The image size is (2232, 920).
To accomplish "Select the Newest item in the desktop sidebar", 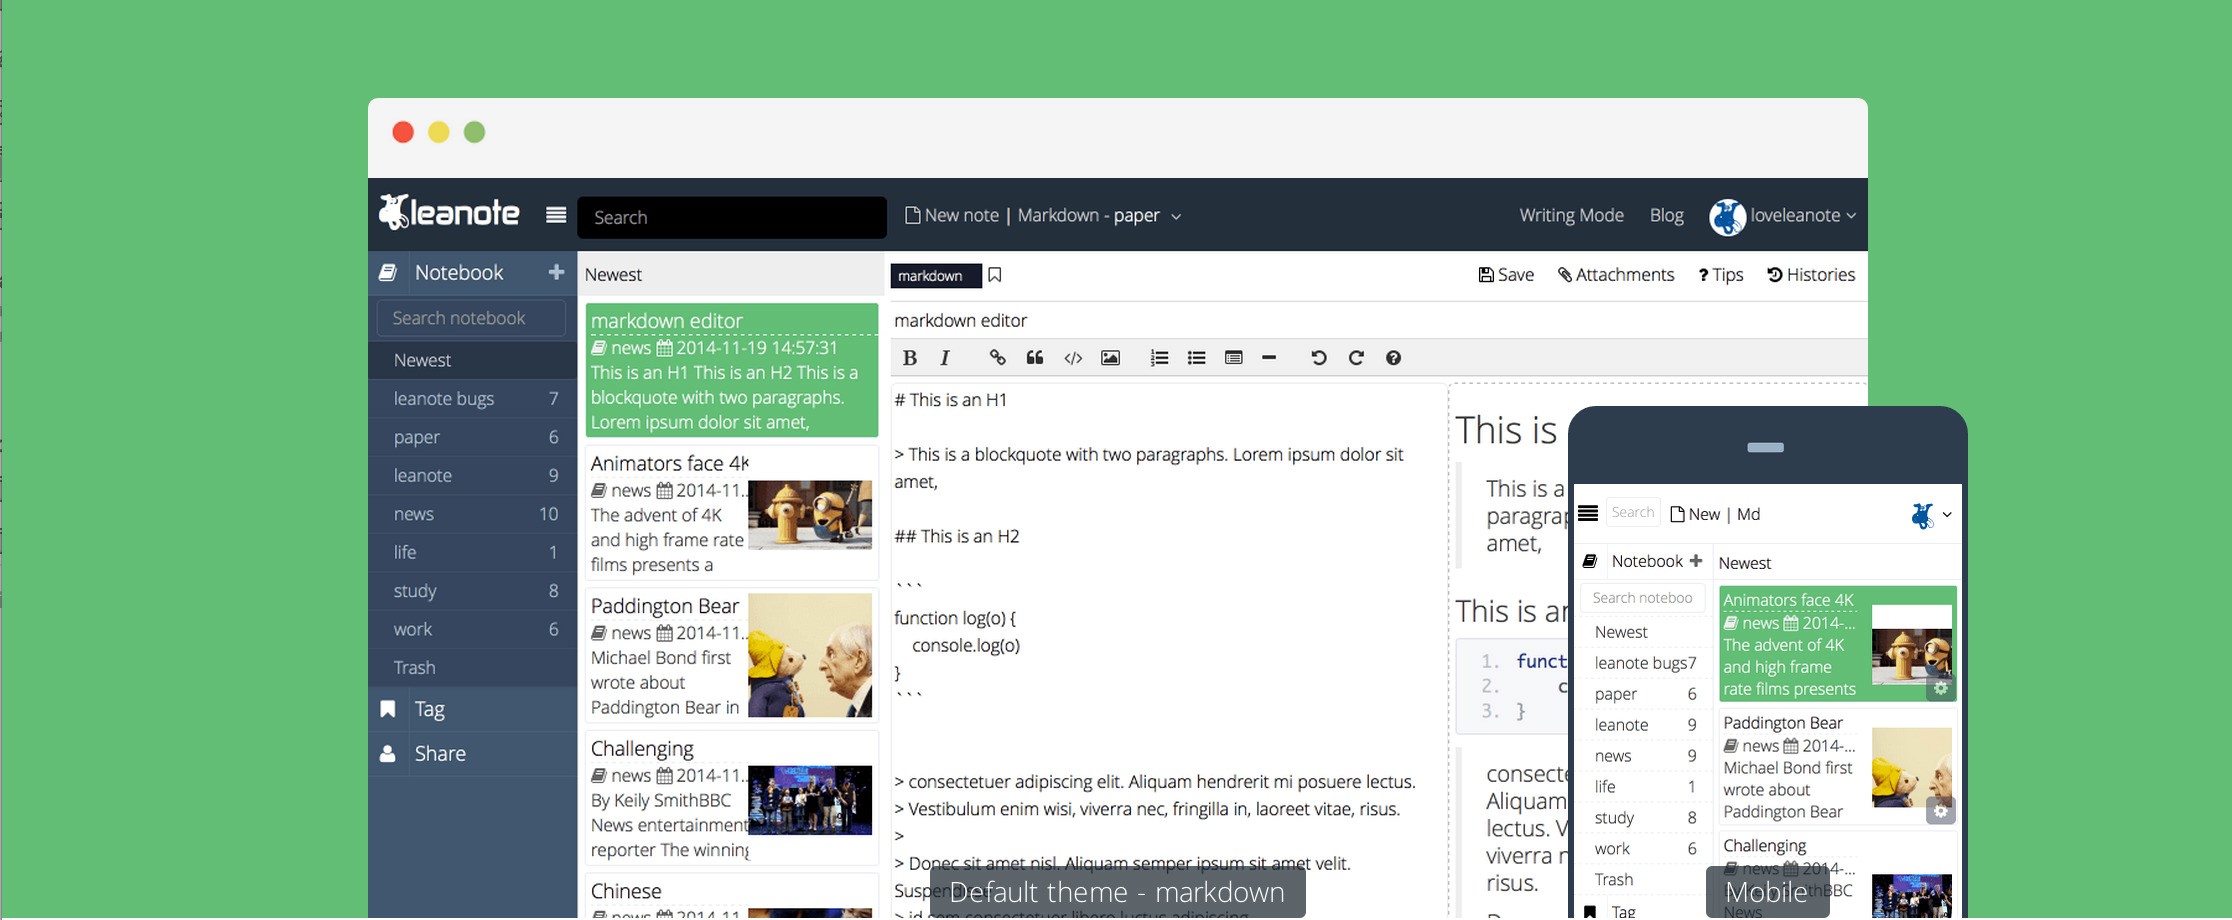I will [472, 360].
